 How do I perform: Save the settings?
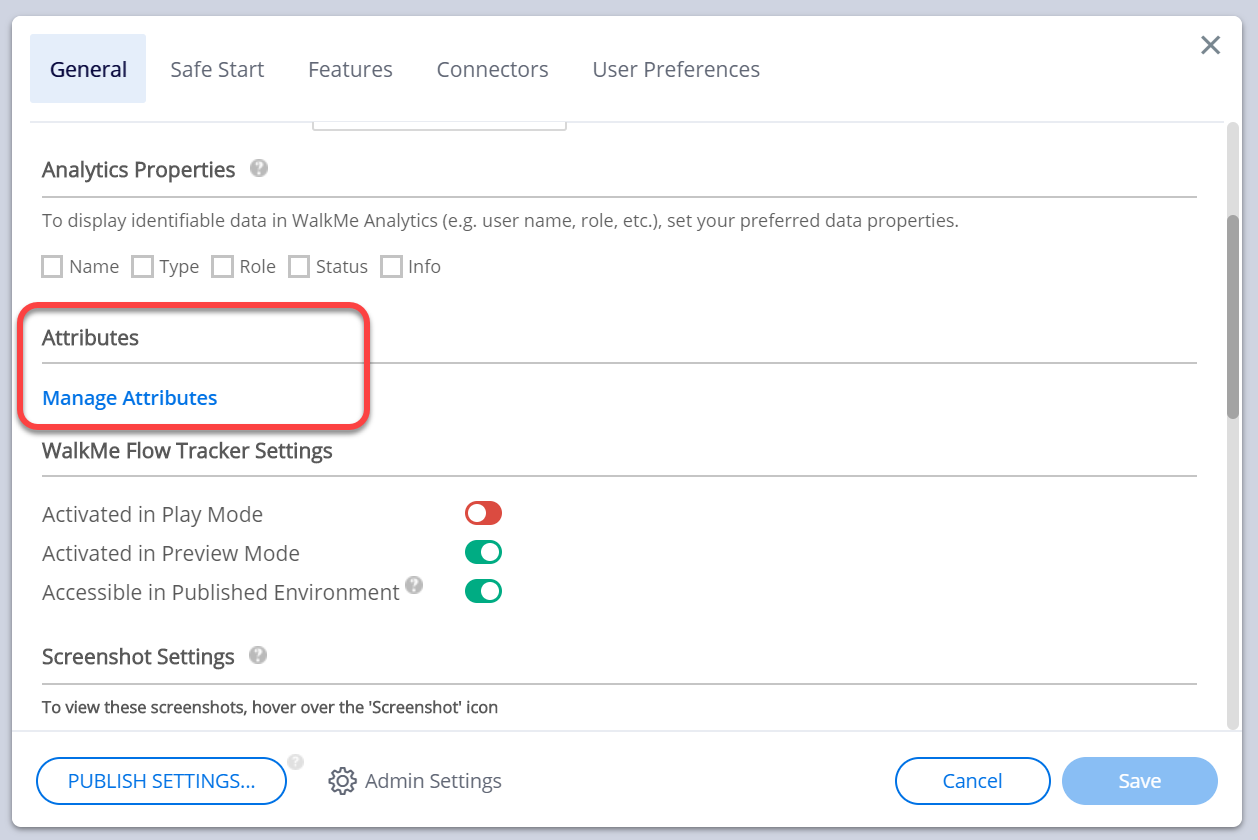(x=1140, y=781)
